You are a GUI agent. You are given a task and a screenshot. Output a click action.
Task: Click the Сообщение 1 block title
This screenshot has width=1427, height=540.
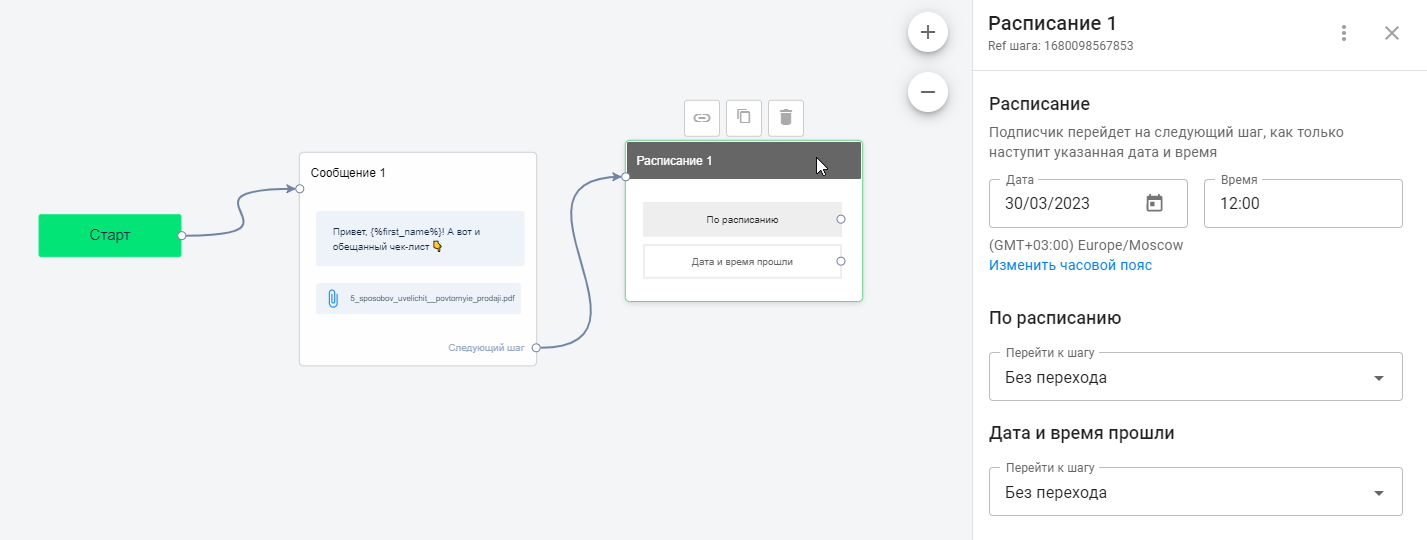tap(348, 173)
